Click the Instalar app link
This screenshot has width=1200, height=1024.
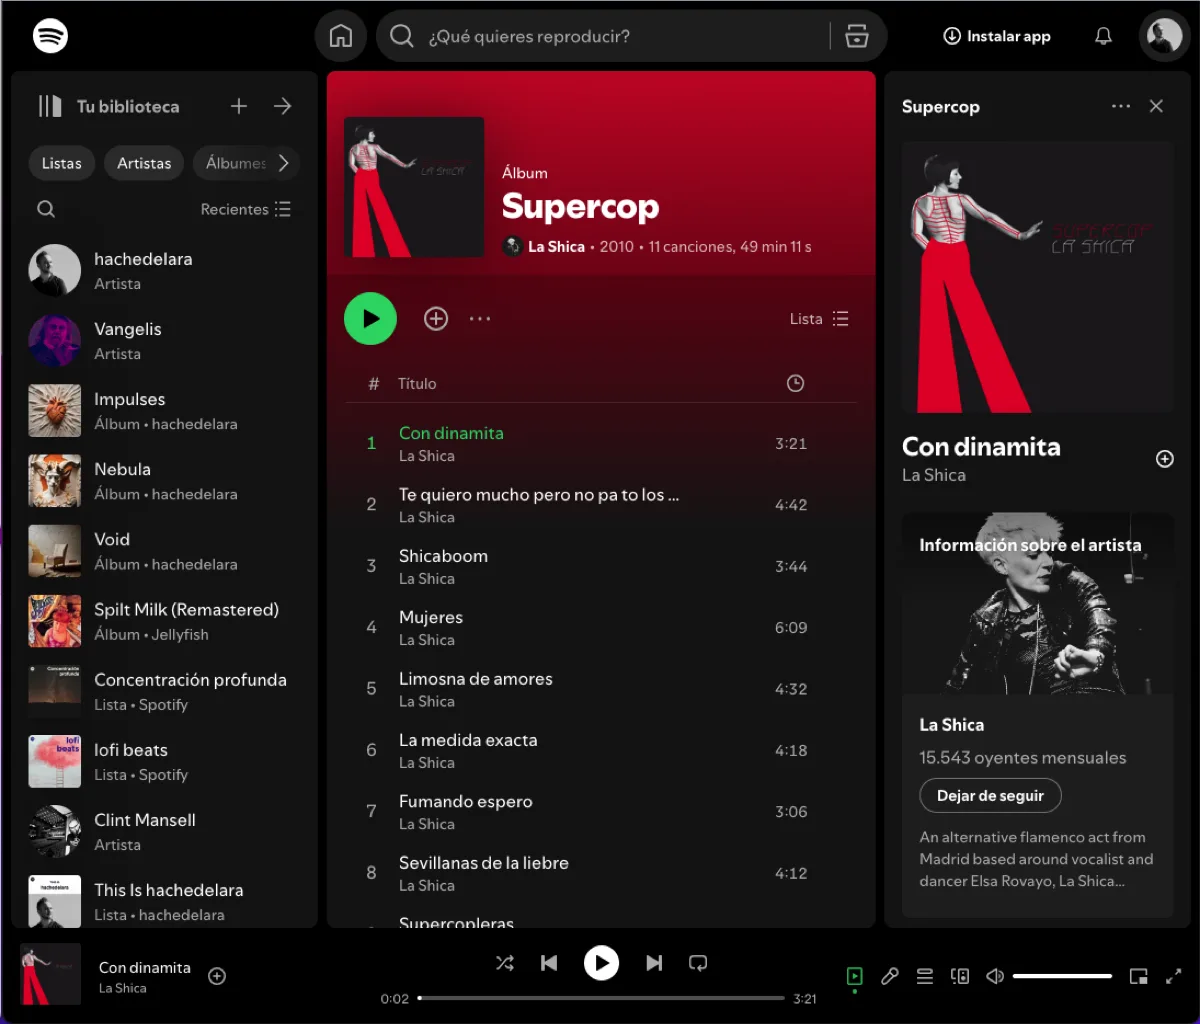point(997,36)
